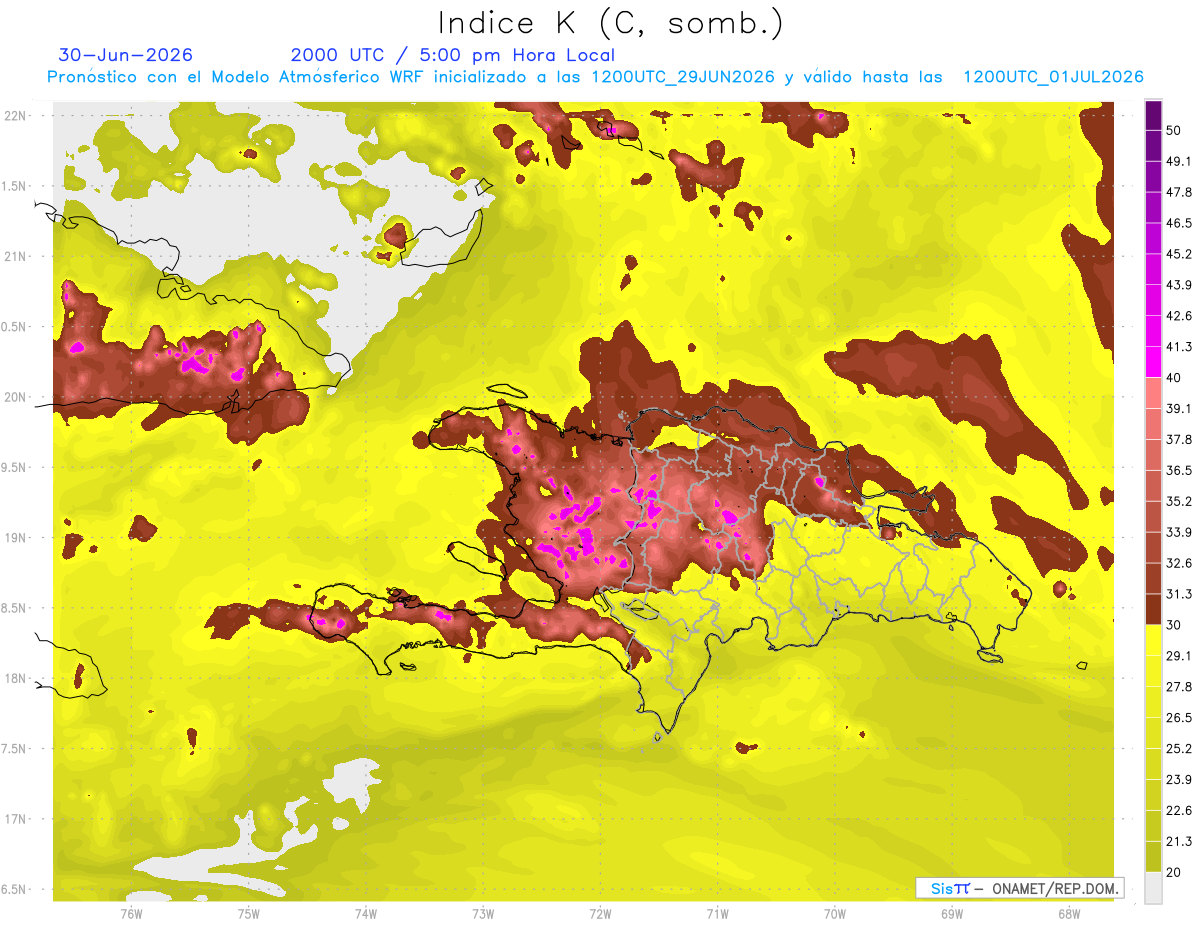Click the colorbar value "35.2"
The width and height of the screenshot is (1200, 927).
tap(1179, 501)
